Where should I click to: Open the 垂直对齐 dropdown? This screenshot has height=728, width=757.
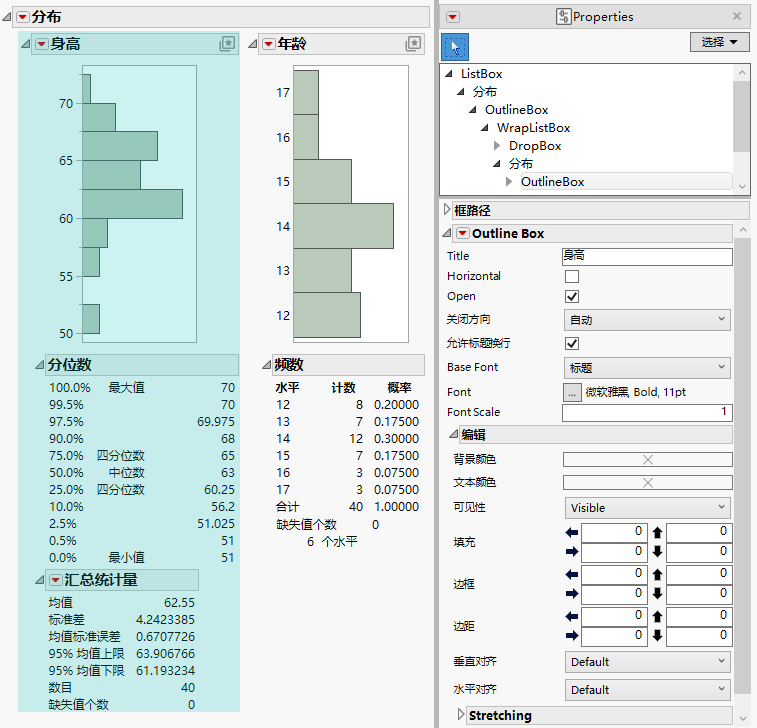(x=647, y=661)
